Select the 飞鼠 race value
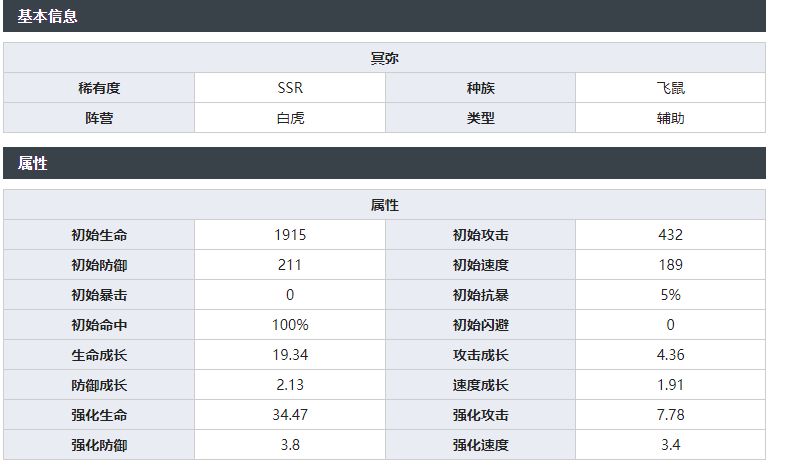The image size is (792, 472). [x=670, y=88]
